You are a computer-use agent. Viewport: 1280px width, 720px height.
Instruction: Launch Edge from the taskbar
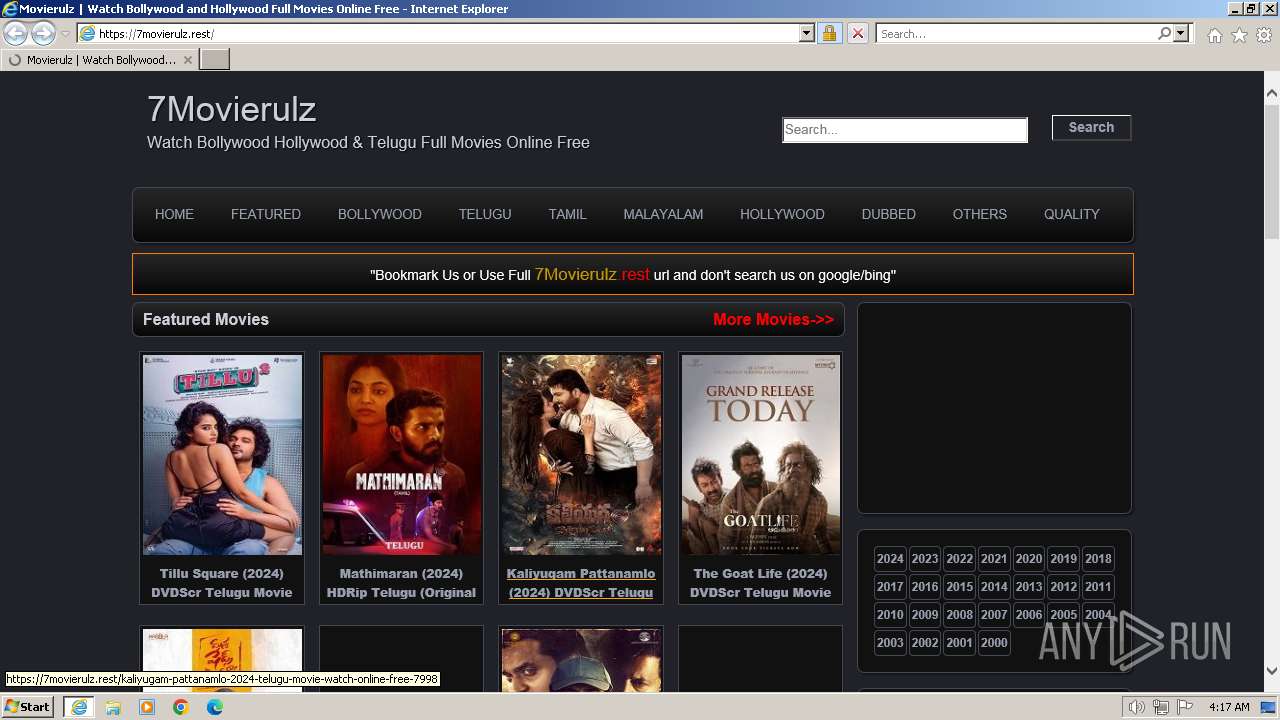tap(215, 707)
